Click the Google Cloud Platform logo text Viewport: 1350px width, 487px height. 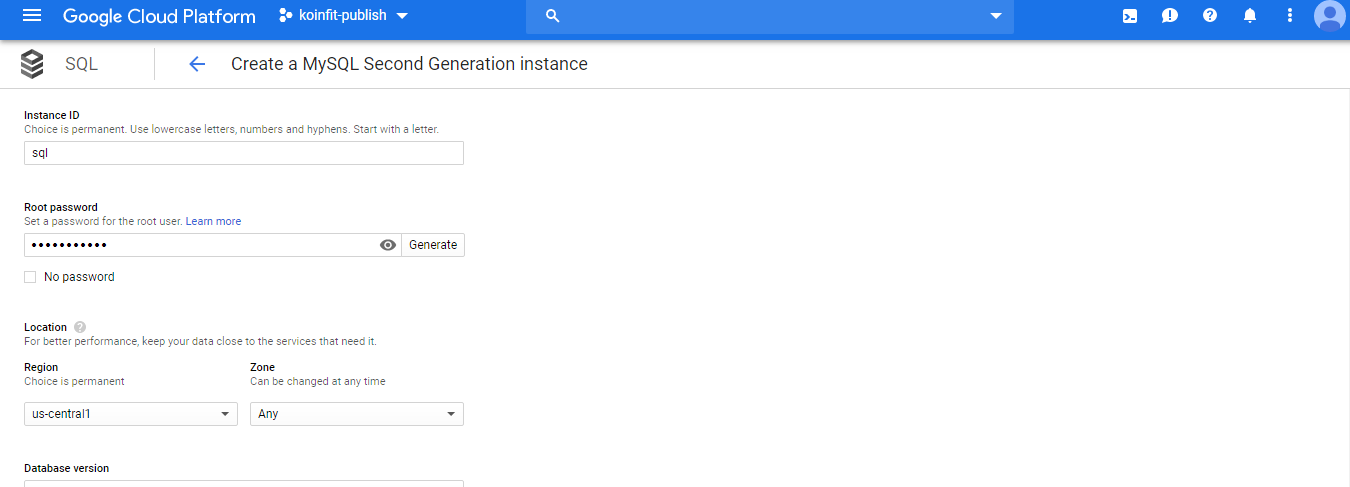159,16
